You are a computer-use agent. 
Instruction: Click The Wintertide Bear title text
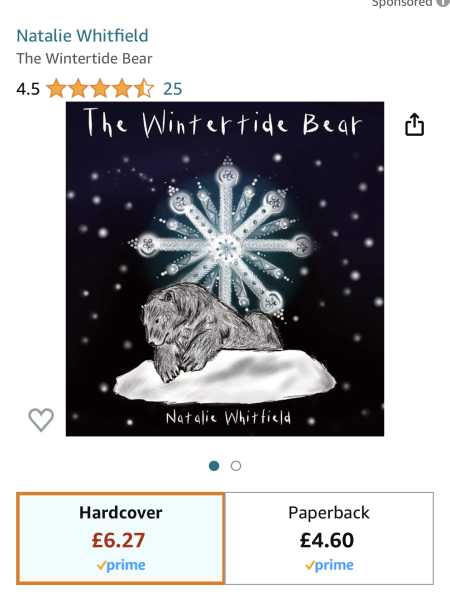click(x=84, y=59)
